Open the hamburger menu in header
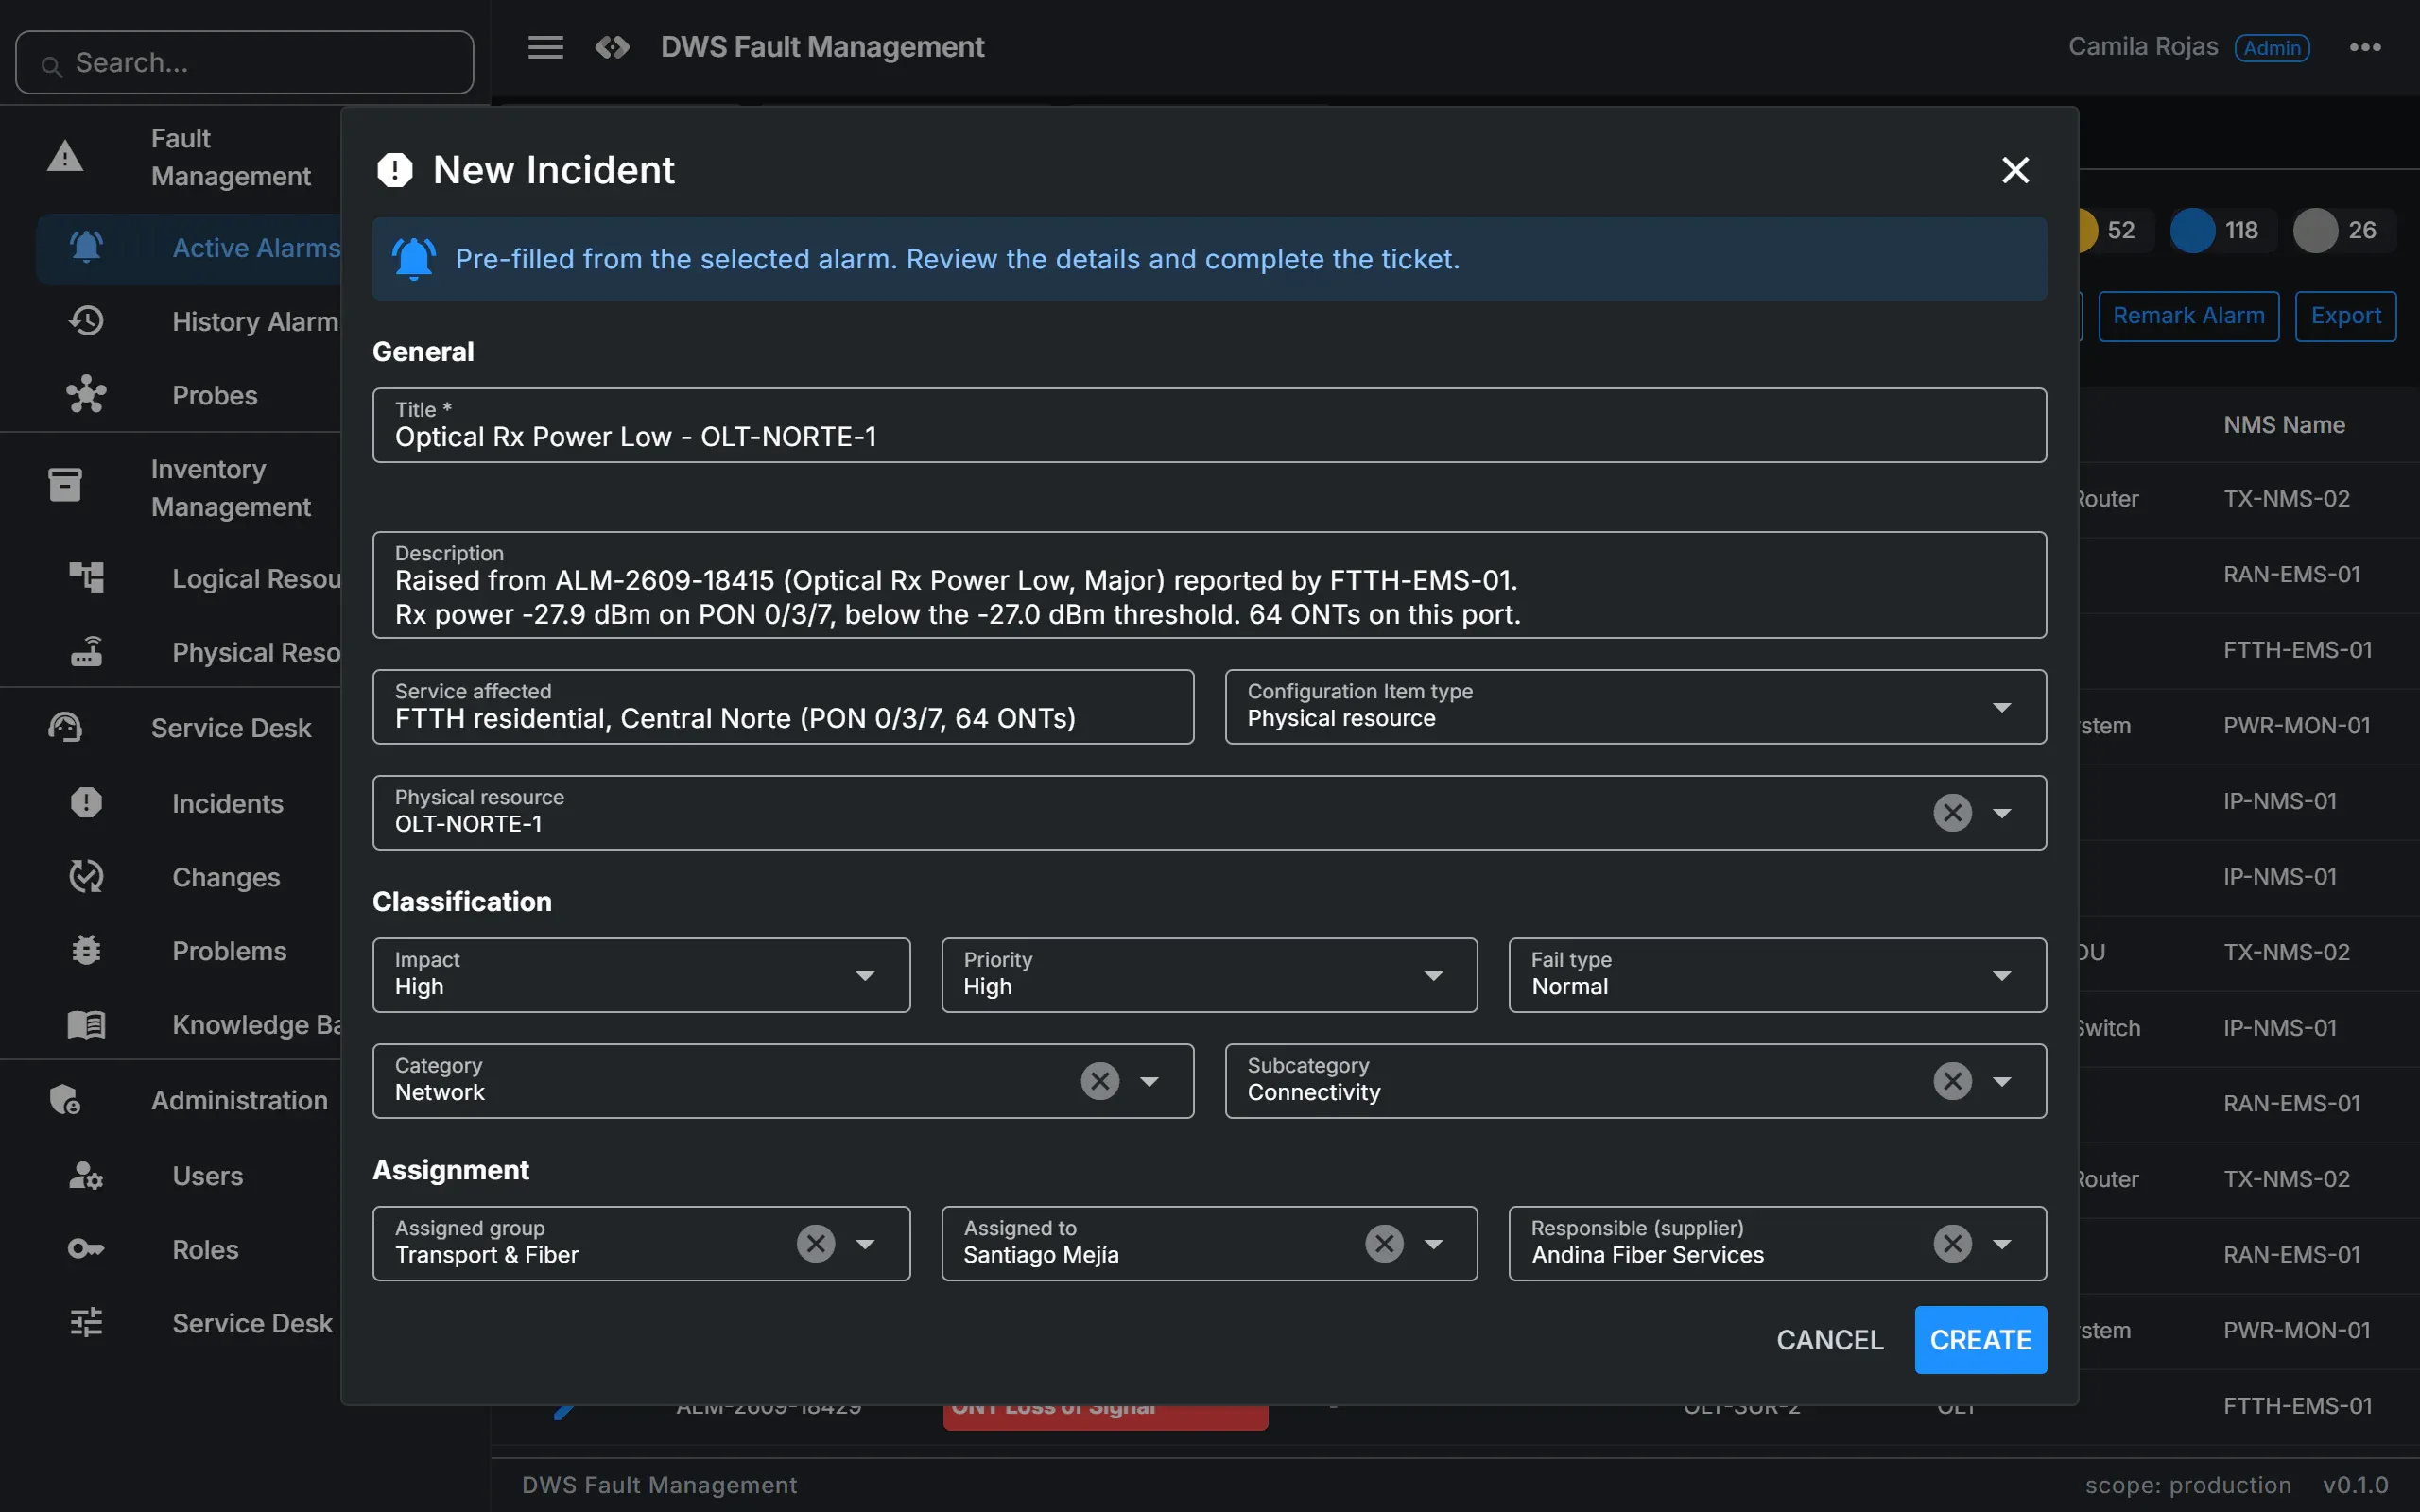 (x=545, y=47)
